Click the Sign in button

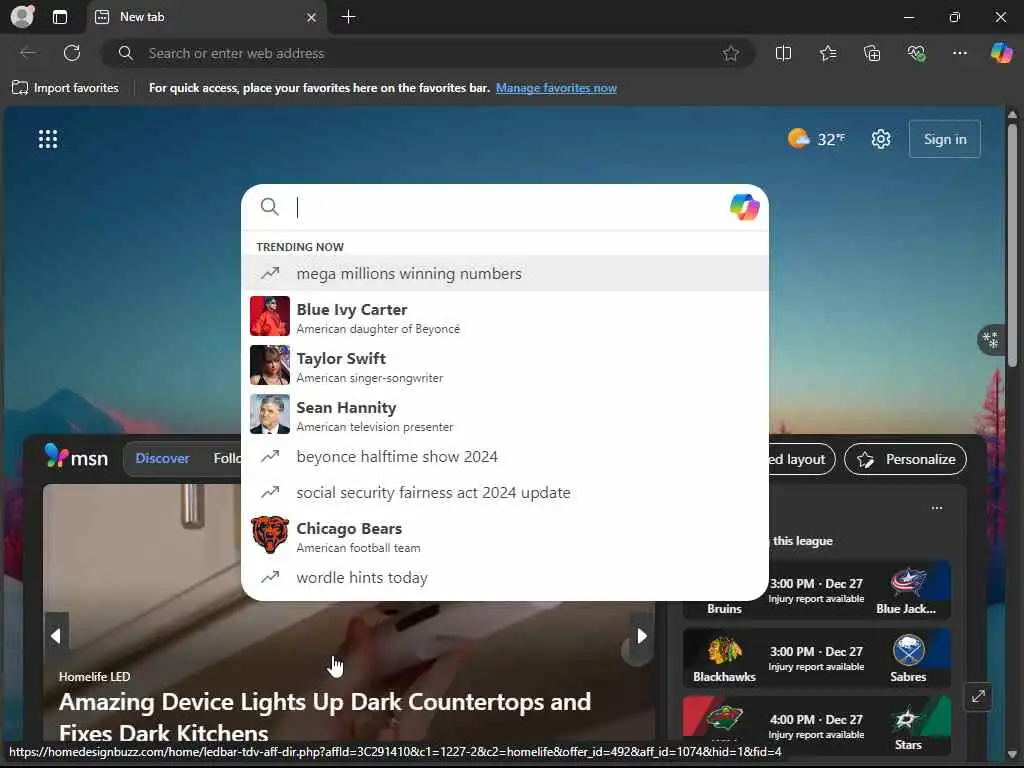[944, 139]
